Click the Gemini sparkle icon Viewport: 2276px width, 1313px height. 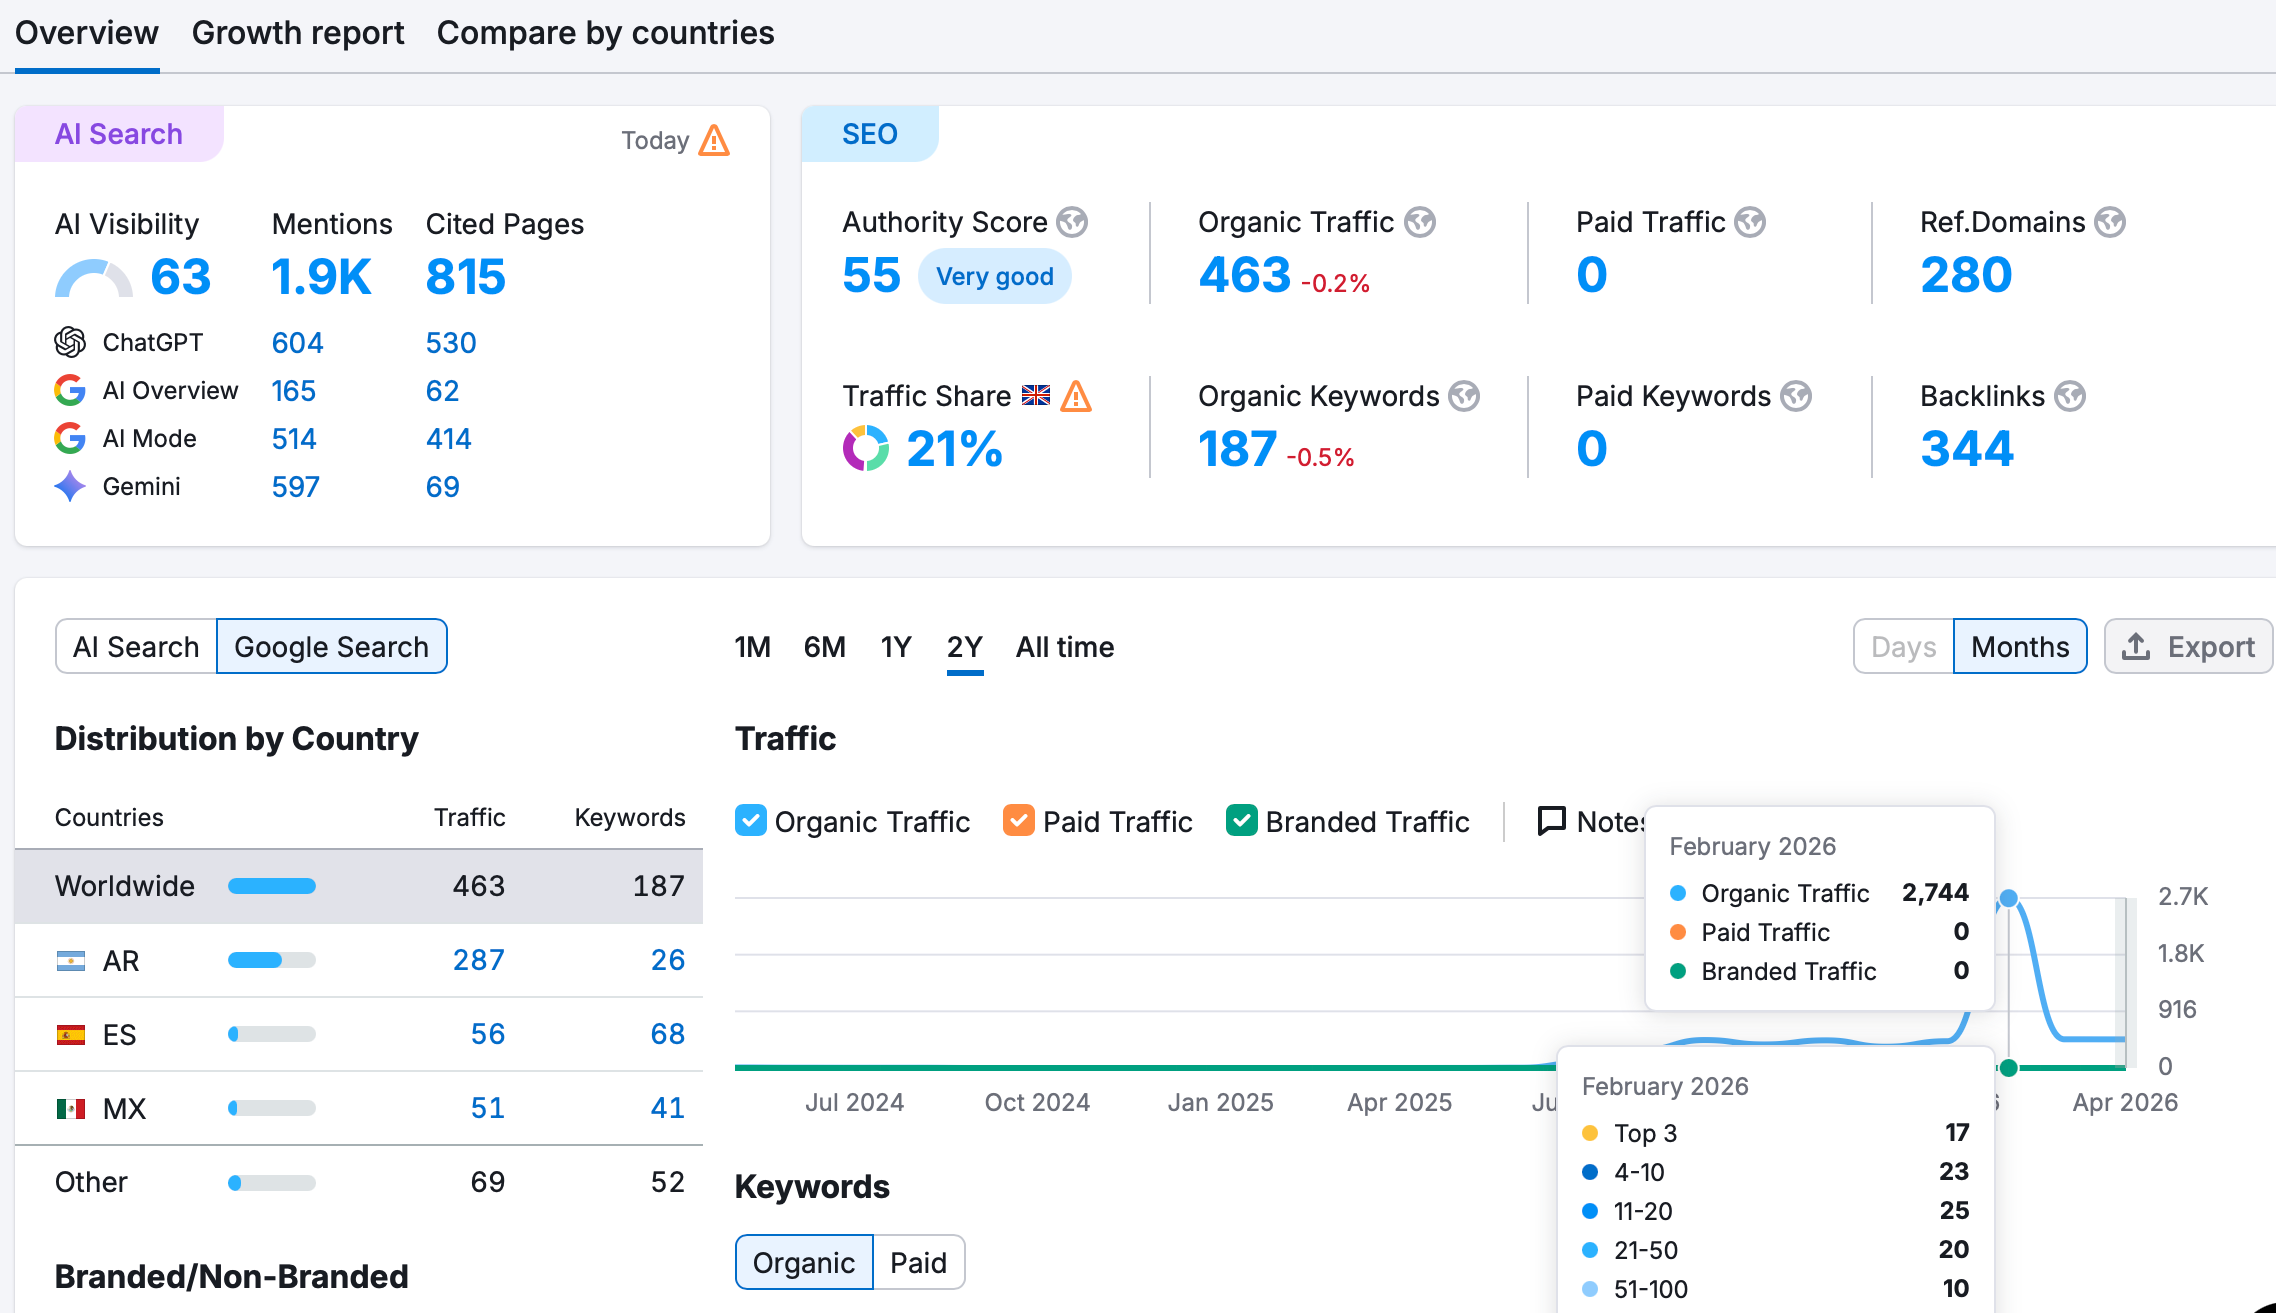pyautogui.click(x=70, y=486)
